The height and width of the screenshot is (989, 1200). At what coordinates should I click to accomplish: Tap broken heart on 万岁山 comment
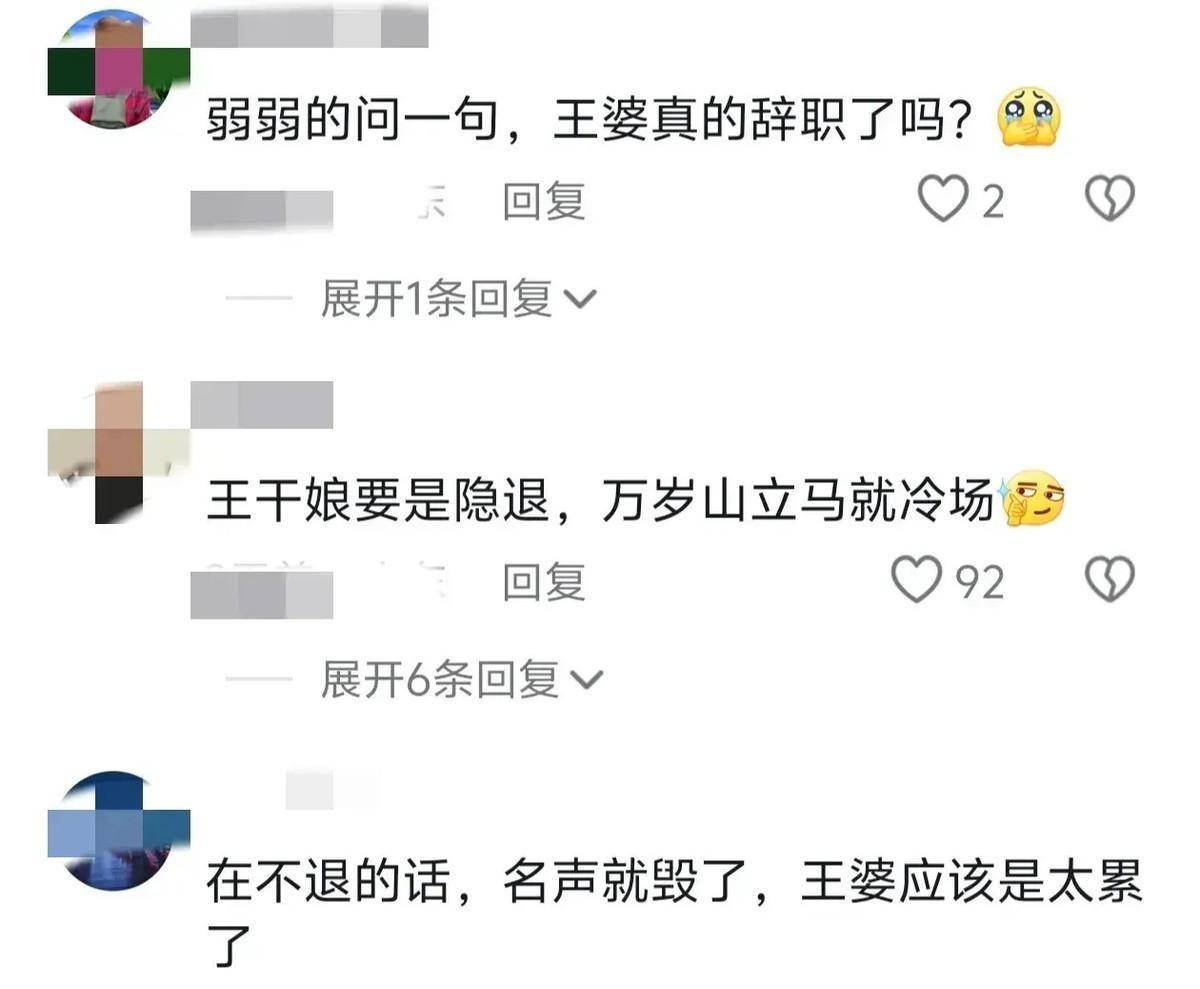1110,580
